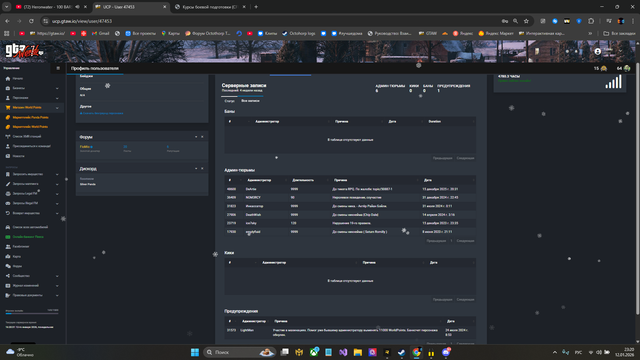This screenshot has height=360, width=640.
Task: Expand the Запросы Legal PM submenu arrow
Action: pos(57,194)
